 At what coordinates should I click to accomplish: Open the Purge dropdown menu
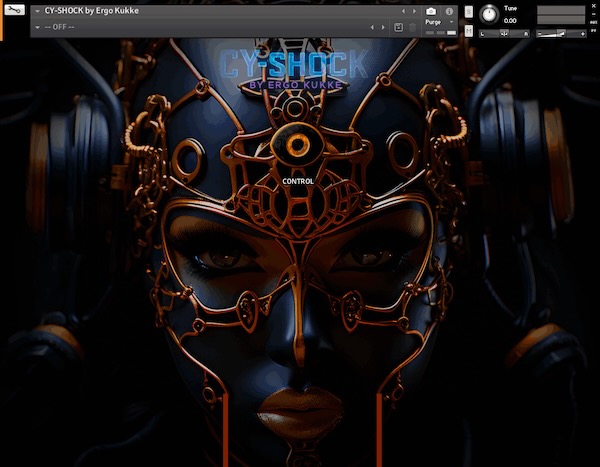tap(440, 21)
